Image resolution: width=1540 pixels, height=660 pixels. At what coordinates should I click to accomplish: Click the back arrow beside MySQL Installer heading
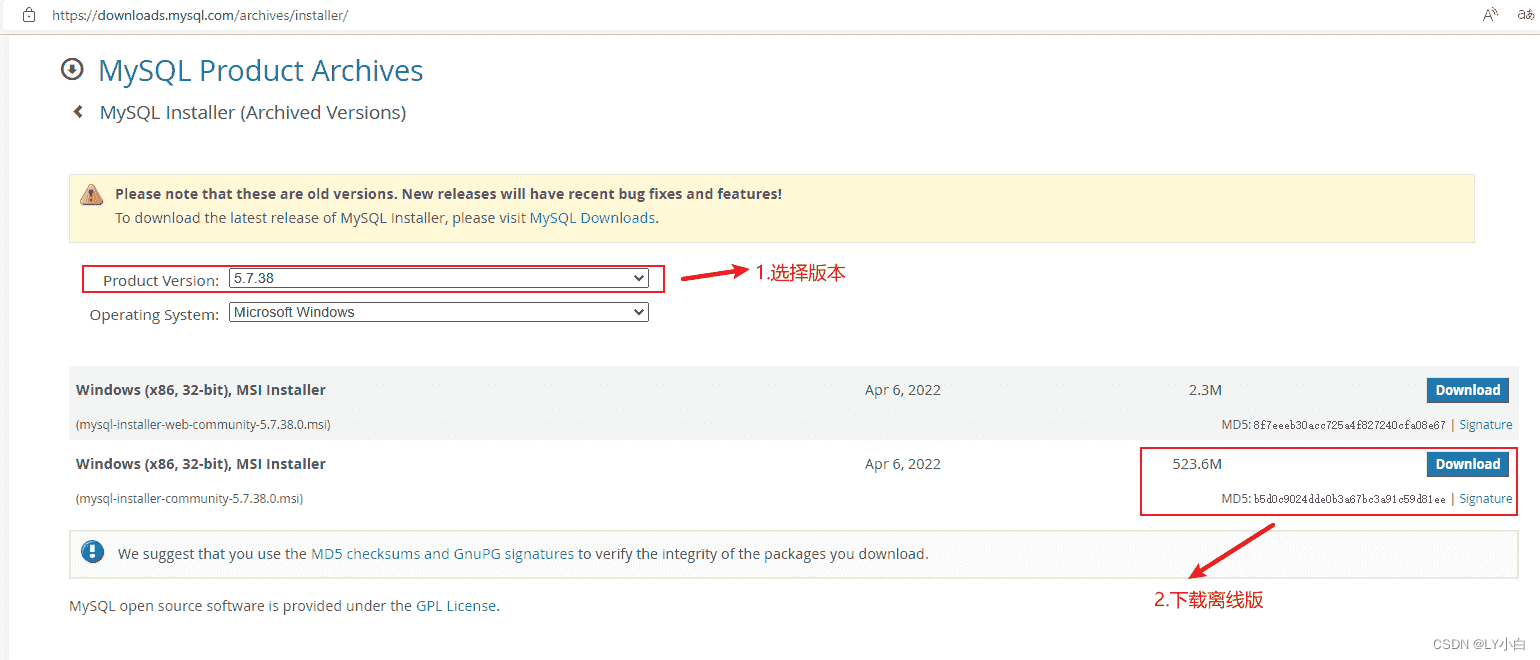78,112
